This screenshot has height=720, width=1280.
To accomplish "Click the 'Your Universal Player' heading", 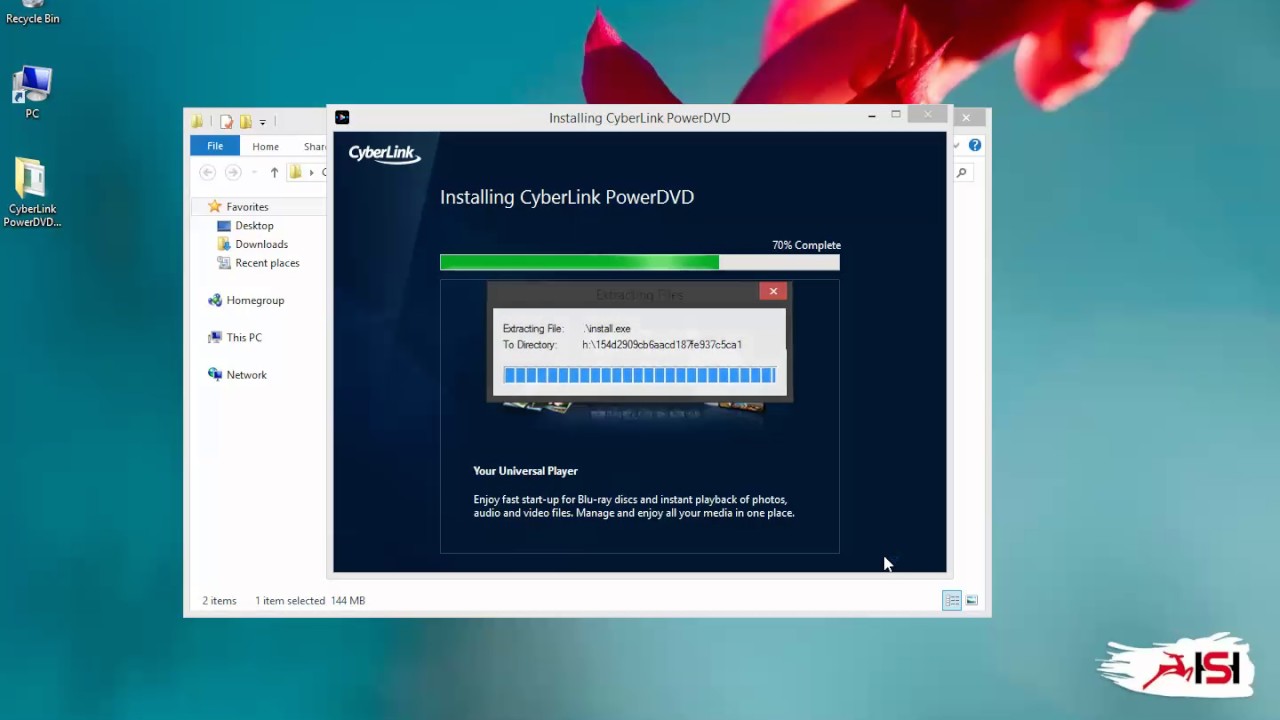I will point(525,471).
